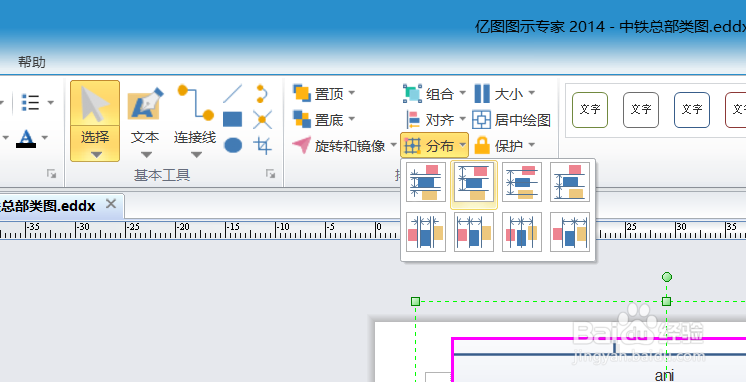Distribute shapes with equal vertical spacing
The image size is (746, 382).
coord(426,182)
